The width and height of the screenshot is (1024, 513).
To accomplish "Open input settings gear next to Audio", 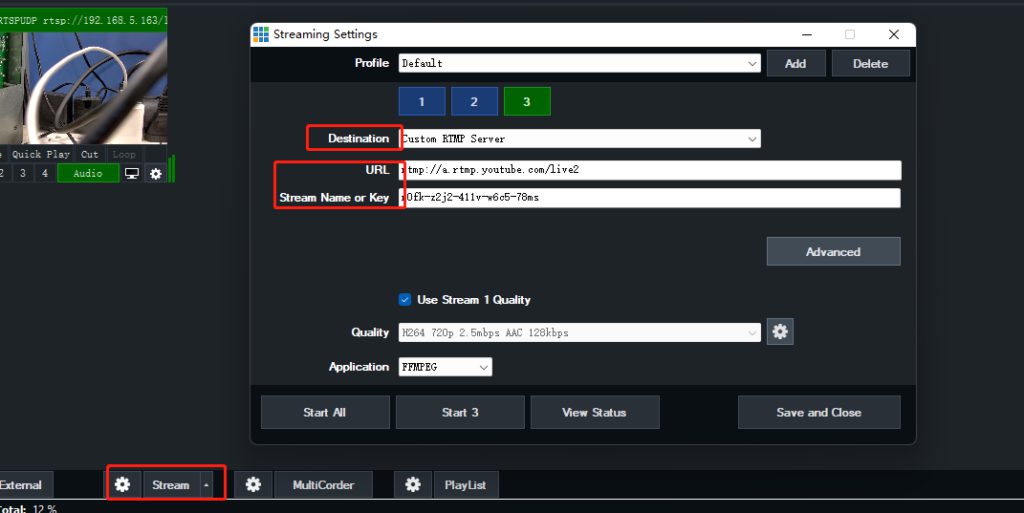I will [155, 174].
